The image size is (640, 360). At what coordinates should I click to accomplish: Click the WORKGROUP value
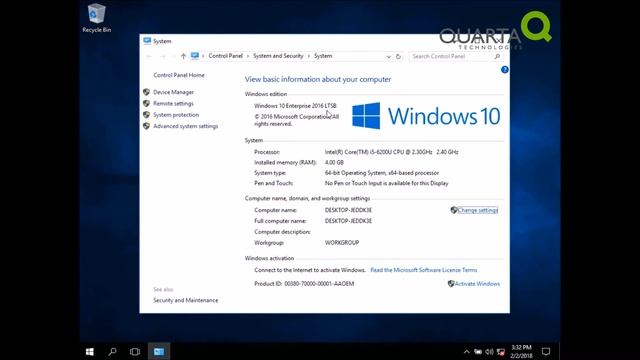point(342,242)
